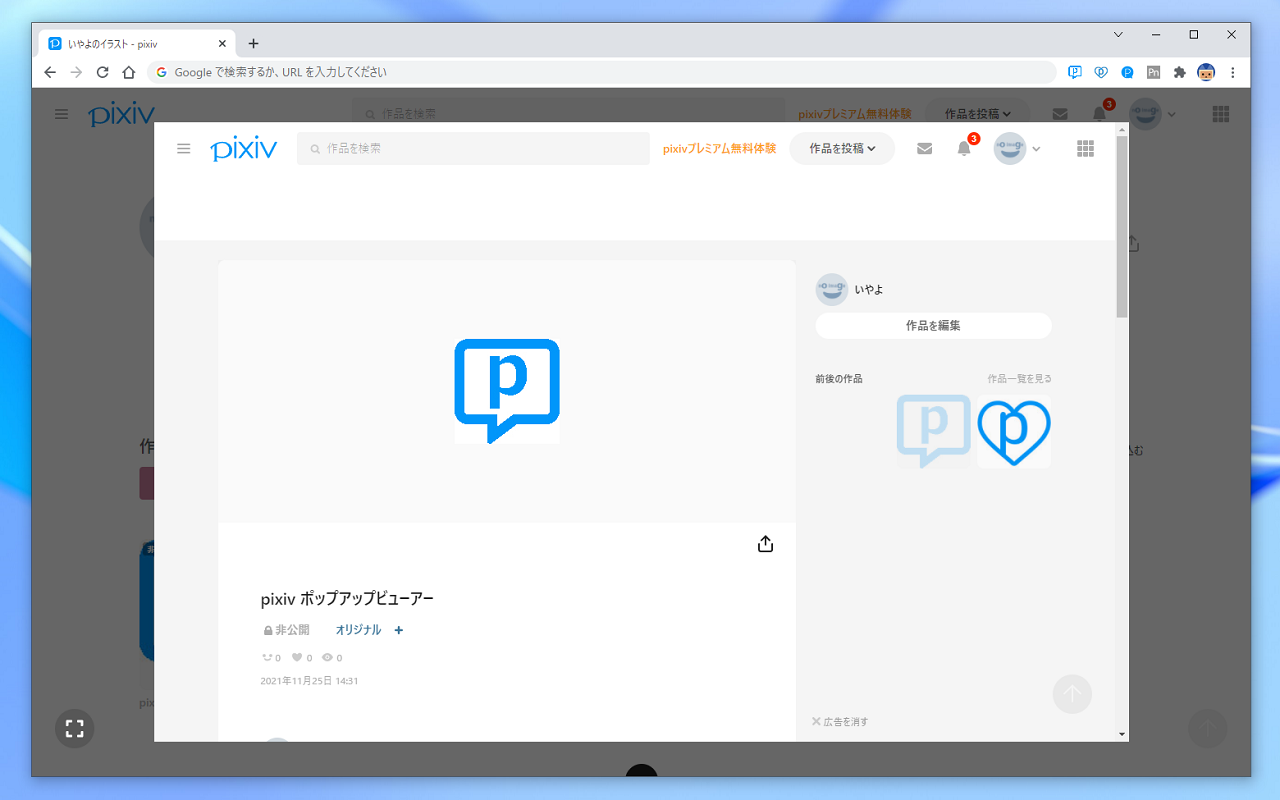
Task: Click the background page pixiv logo
Action: click(x=122, y=115)
